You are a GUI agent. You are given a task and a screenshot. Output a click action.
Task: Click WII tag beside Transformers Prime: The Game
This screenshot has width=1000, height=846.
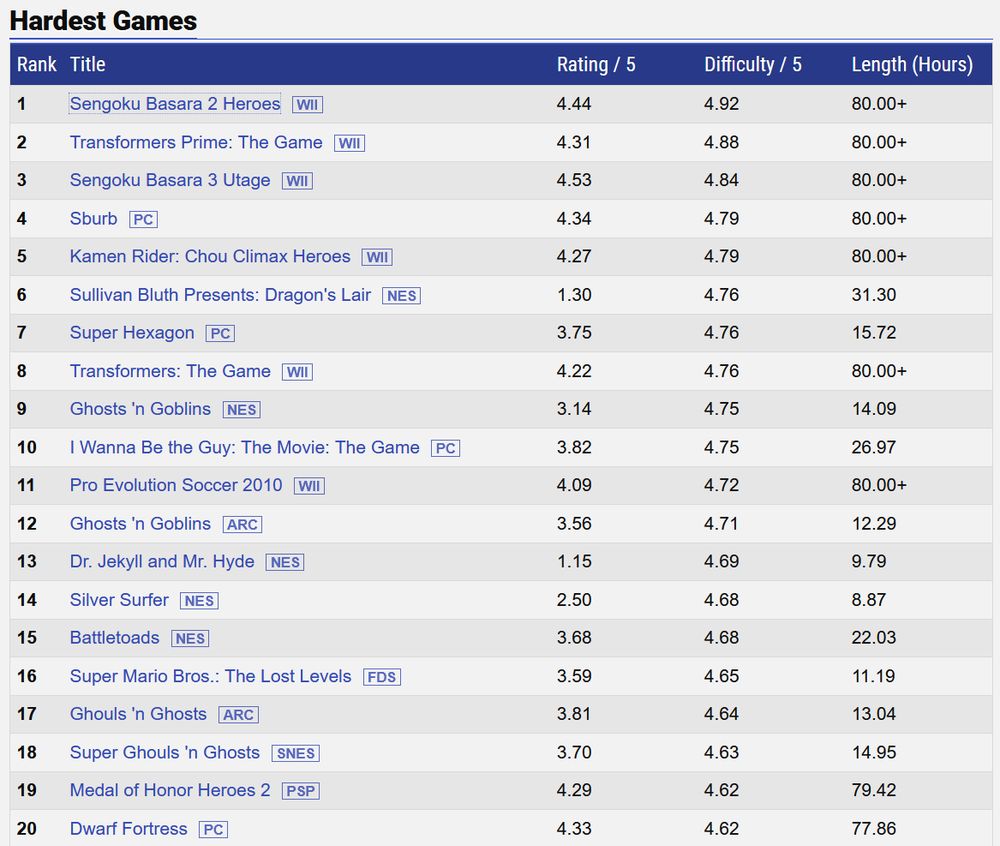pos(349,143)
